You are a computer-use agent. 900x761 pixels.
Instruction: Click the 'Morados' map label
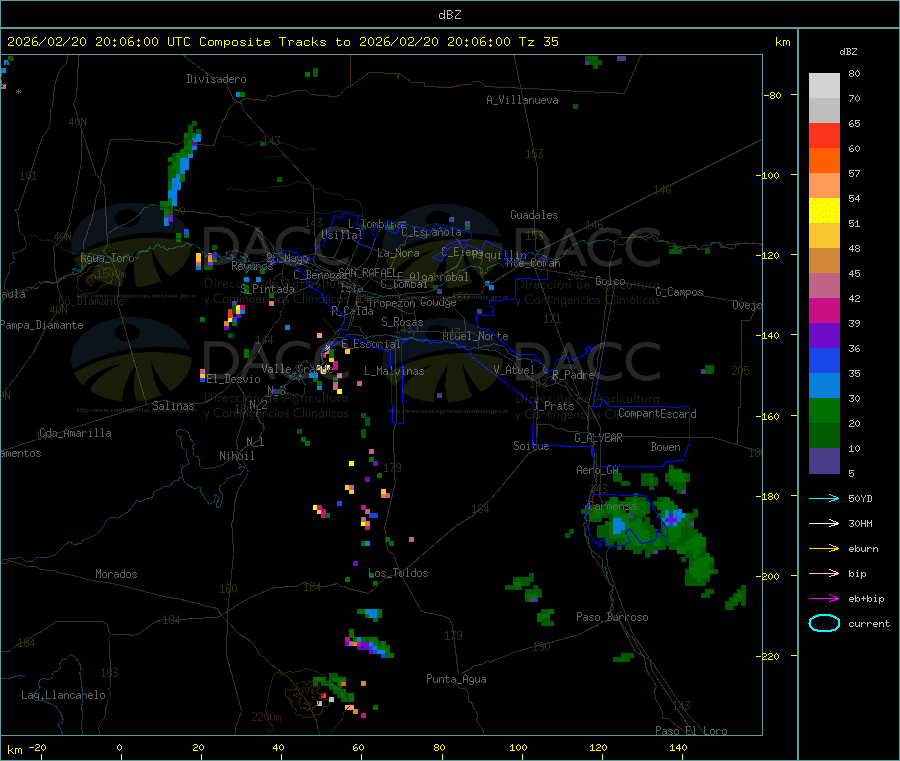point(116,574)
